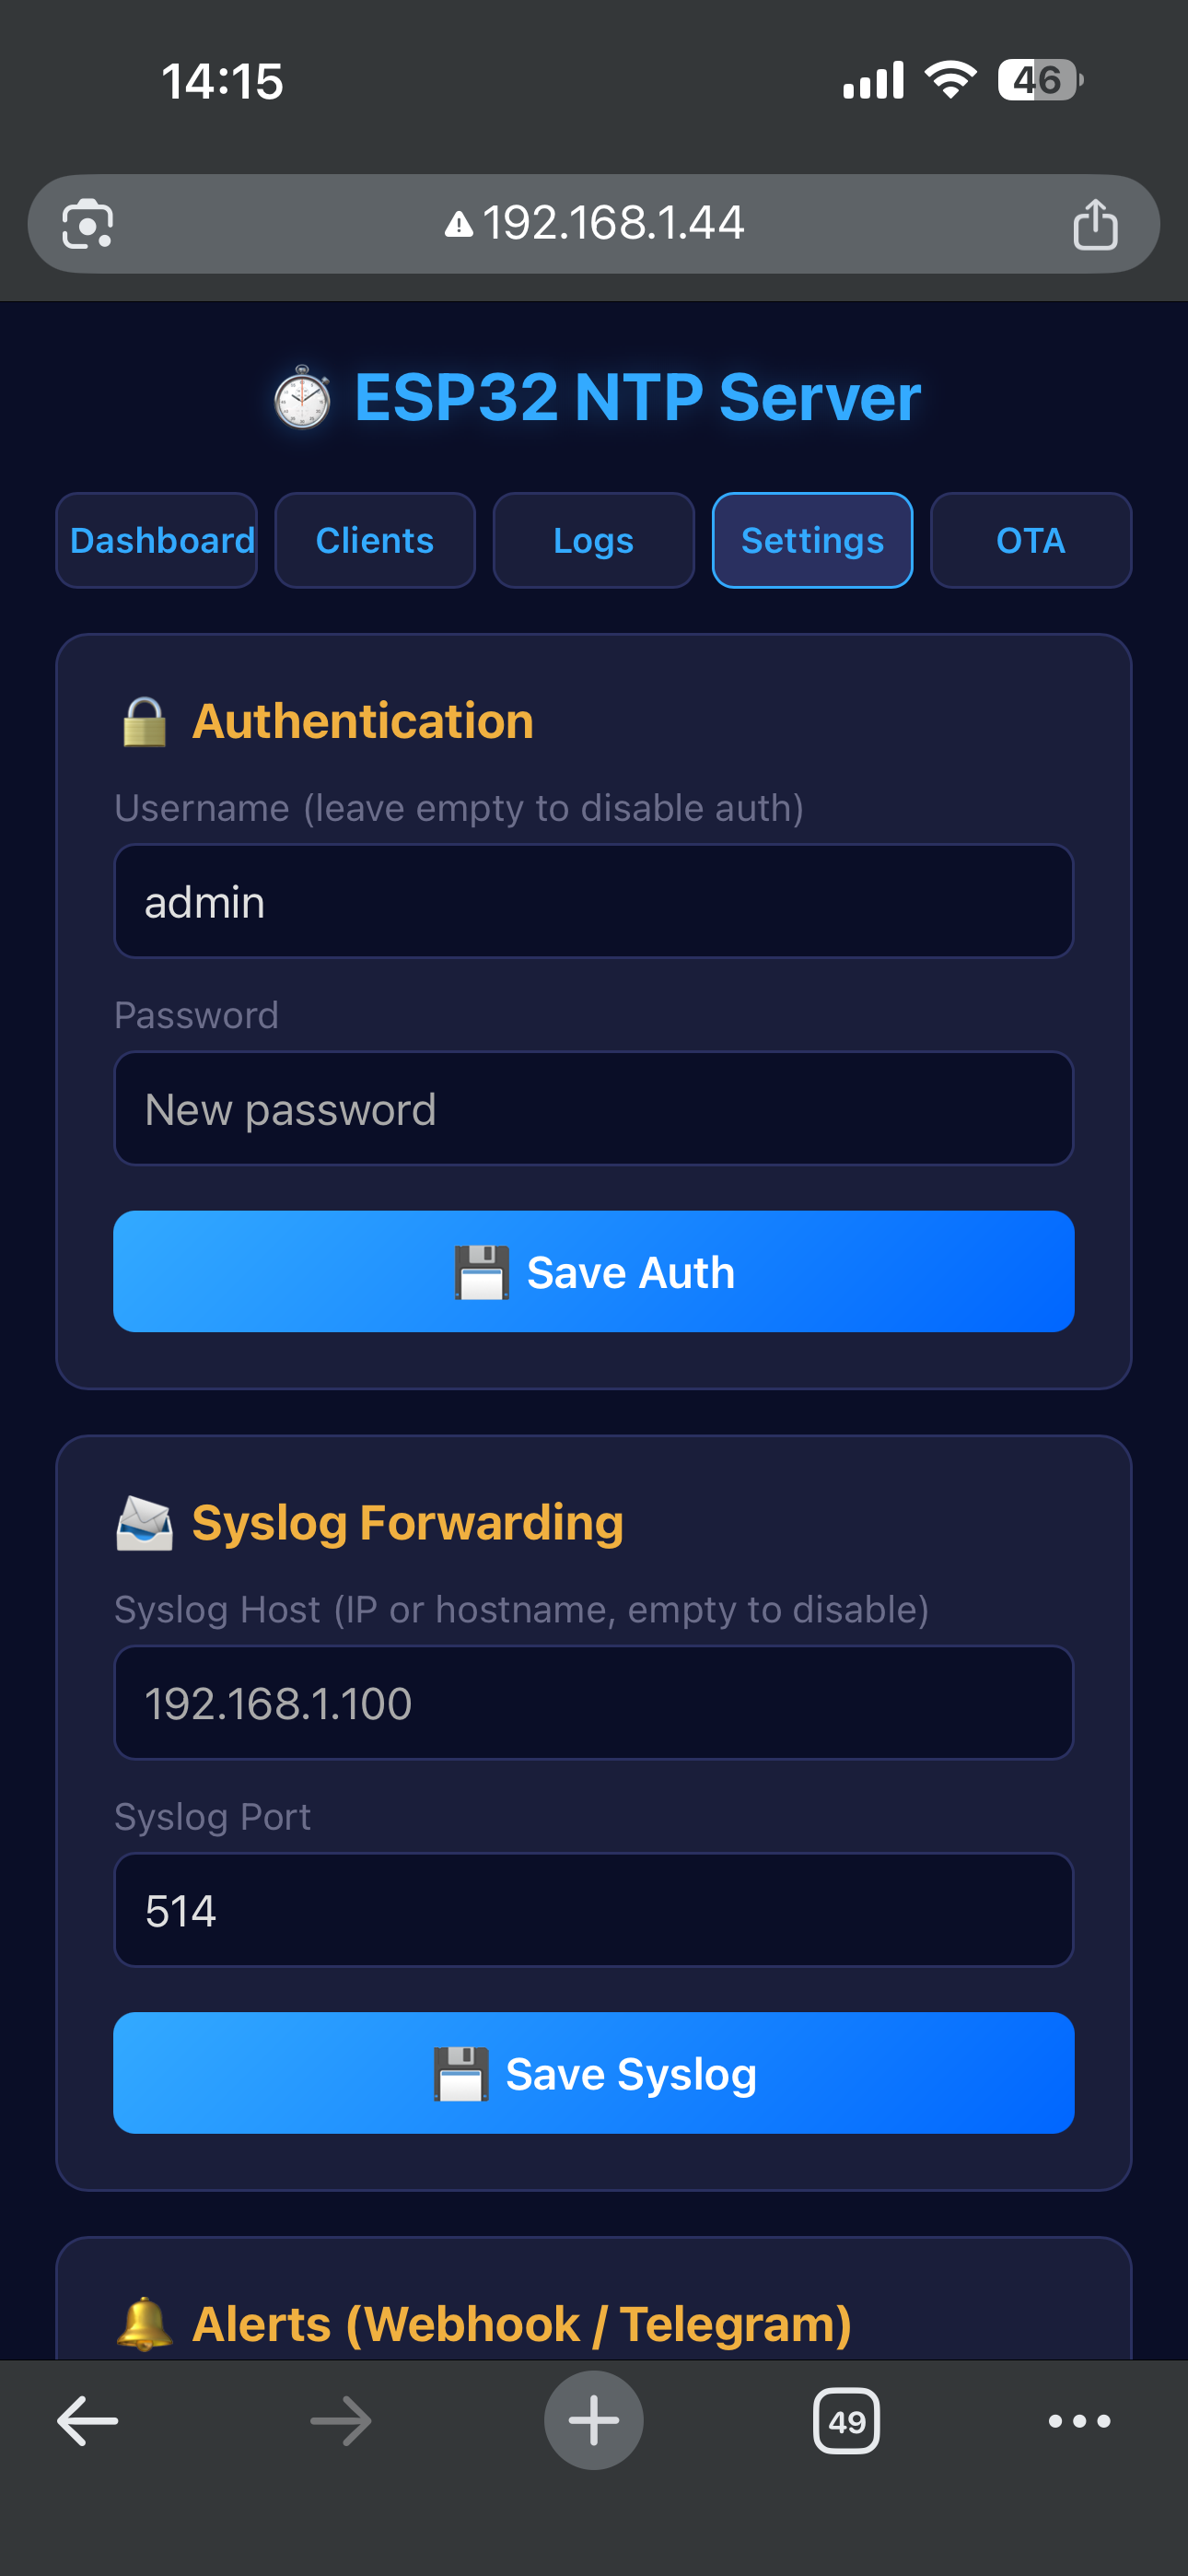Screen dimensions: 1188x2576
Task: Focus the Username field containing admin
Action: click(594, 902)
